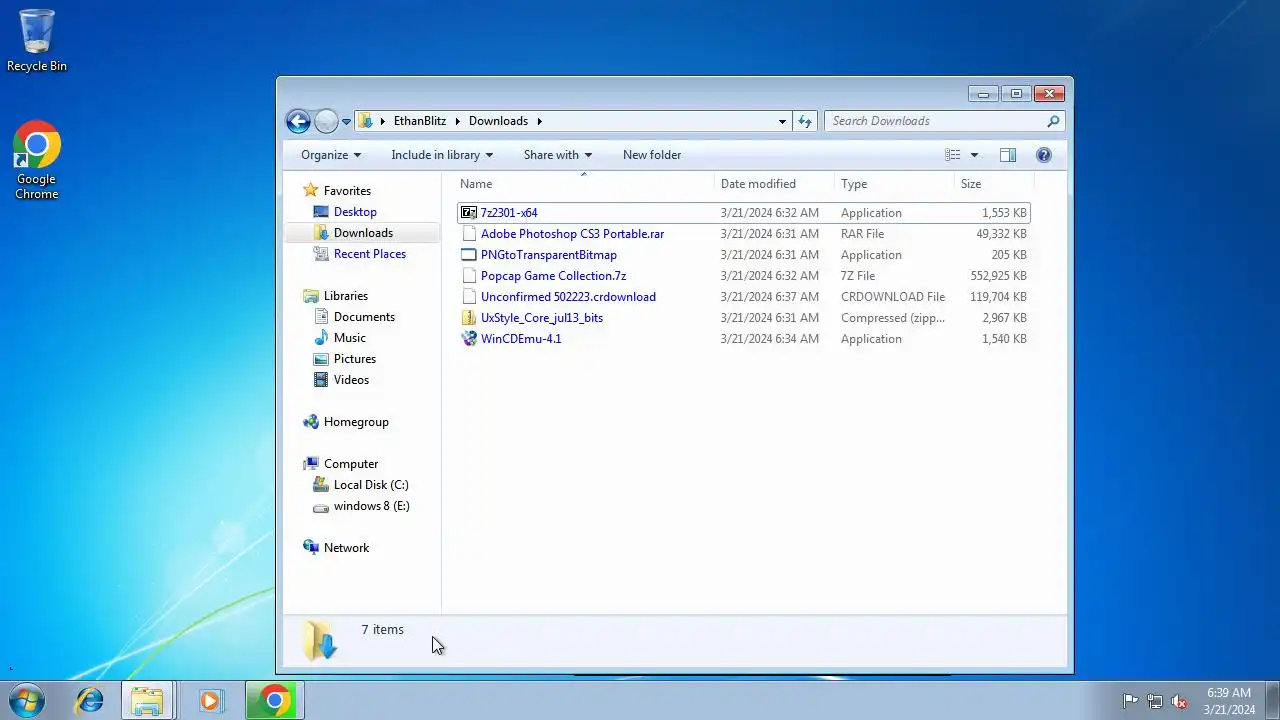1280x720 pixels.
Task: Click the Computer group header
Action: tap(350, 464)
